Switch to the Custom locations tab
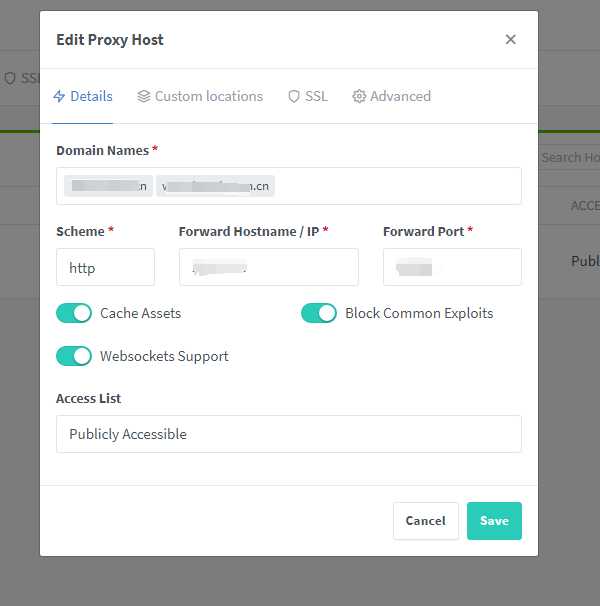Image resolution: width=600 pixels, height=606 pixels. pos(200,96)
